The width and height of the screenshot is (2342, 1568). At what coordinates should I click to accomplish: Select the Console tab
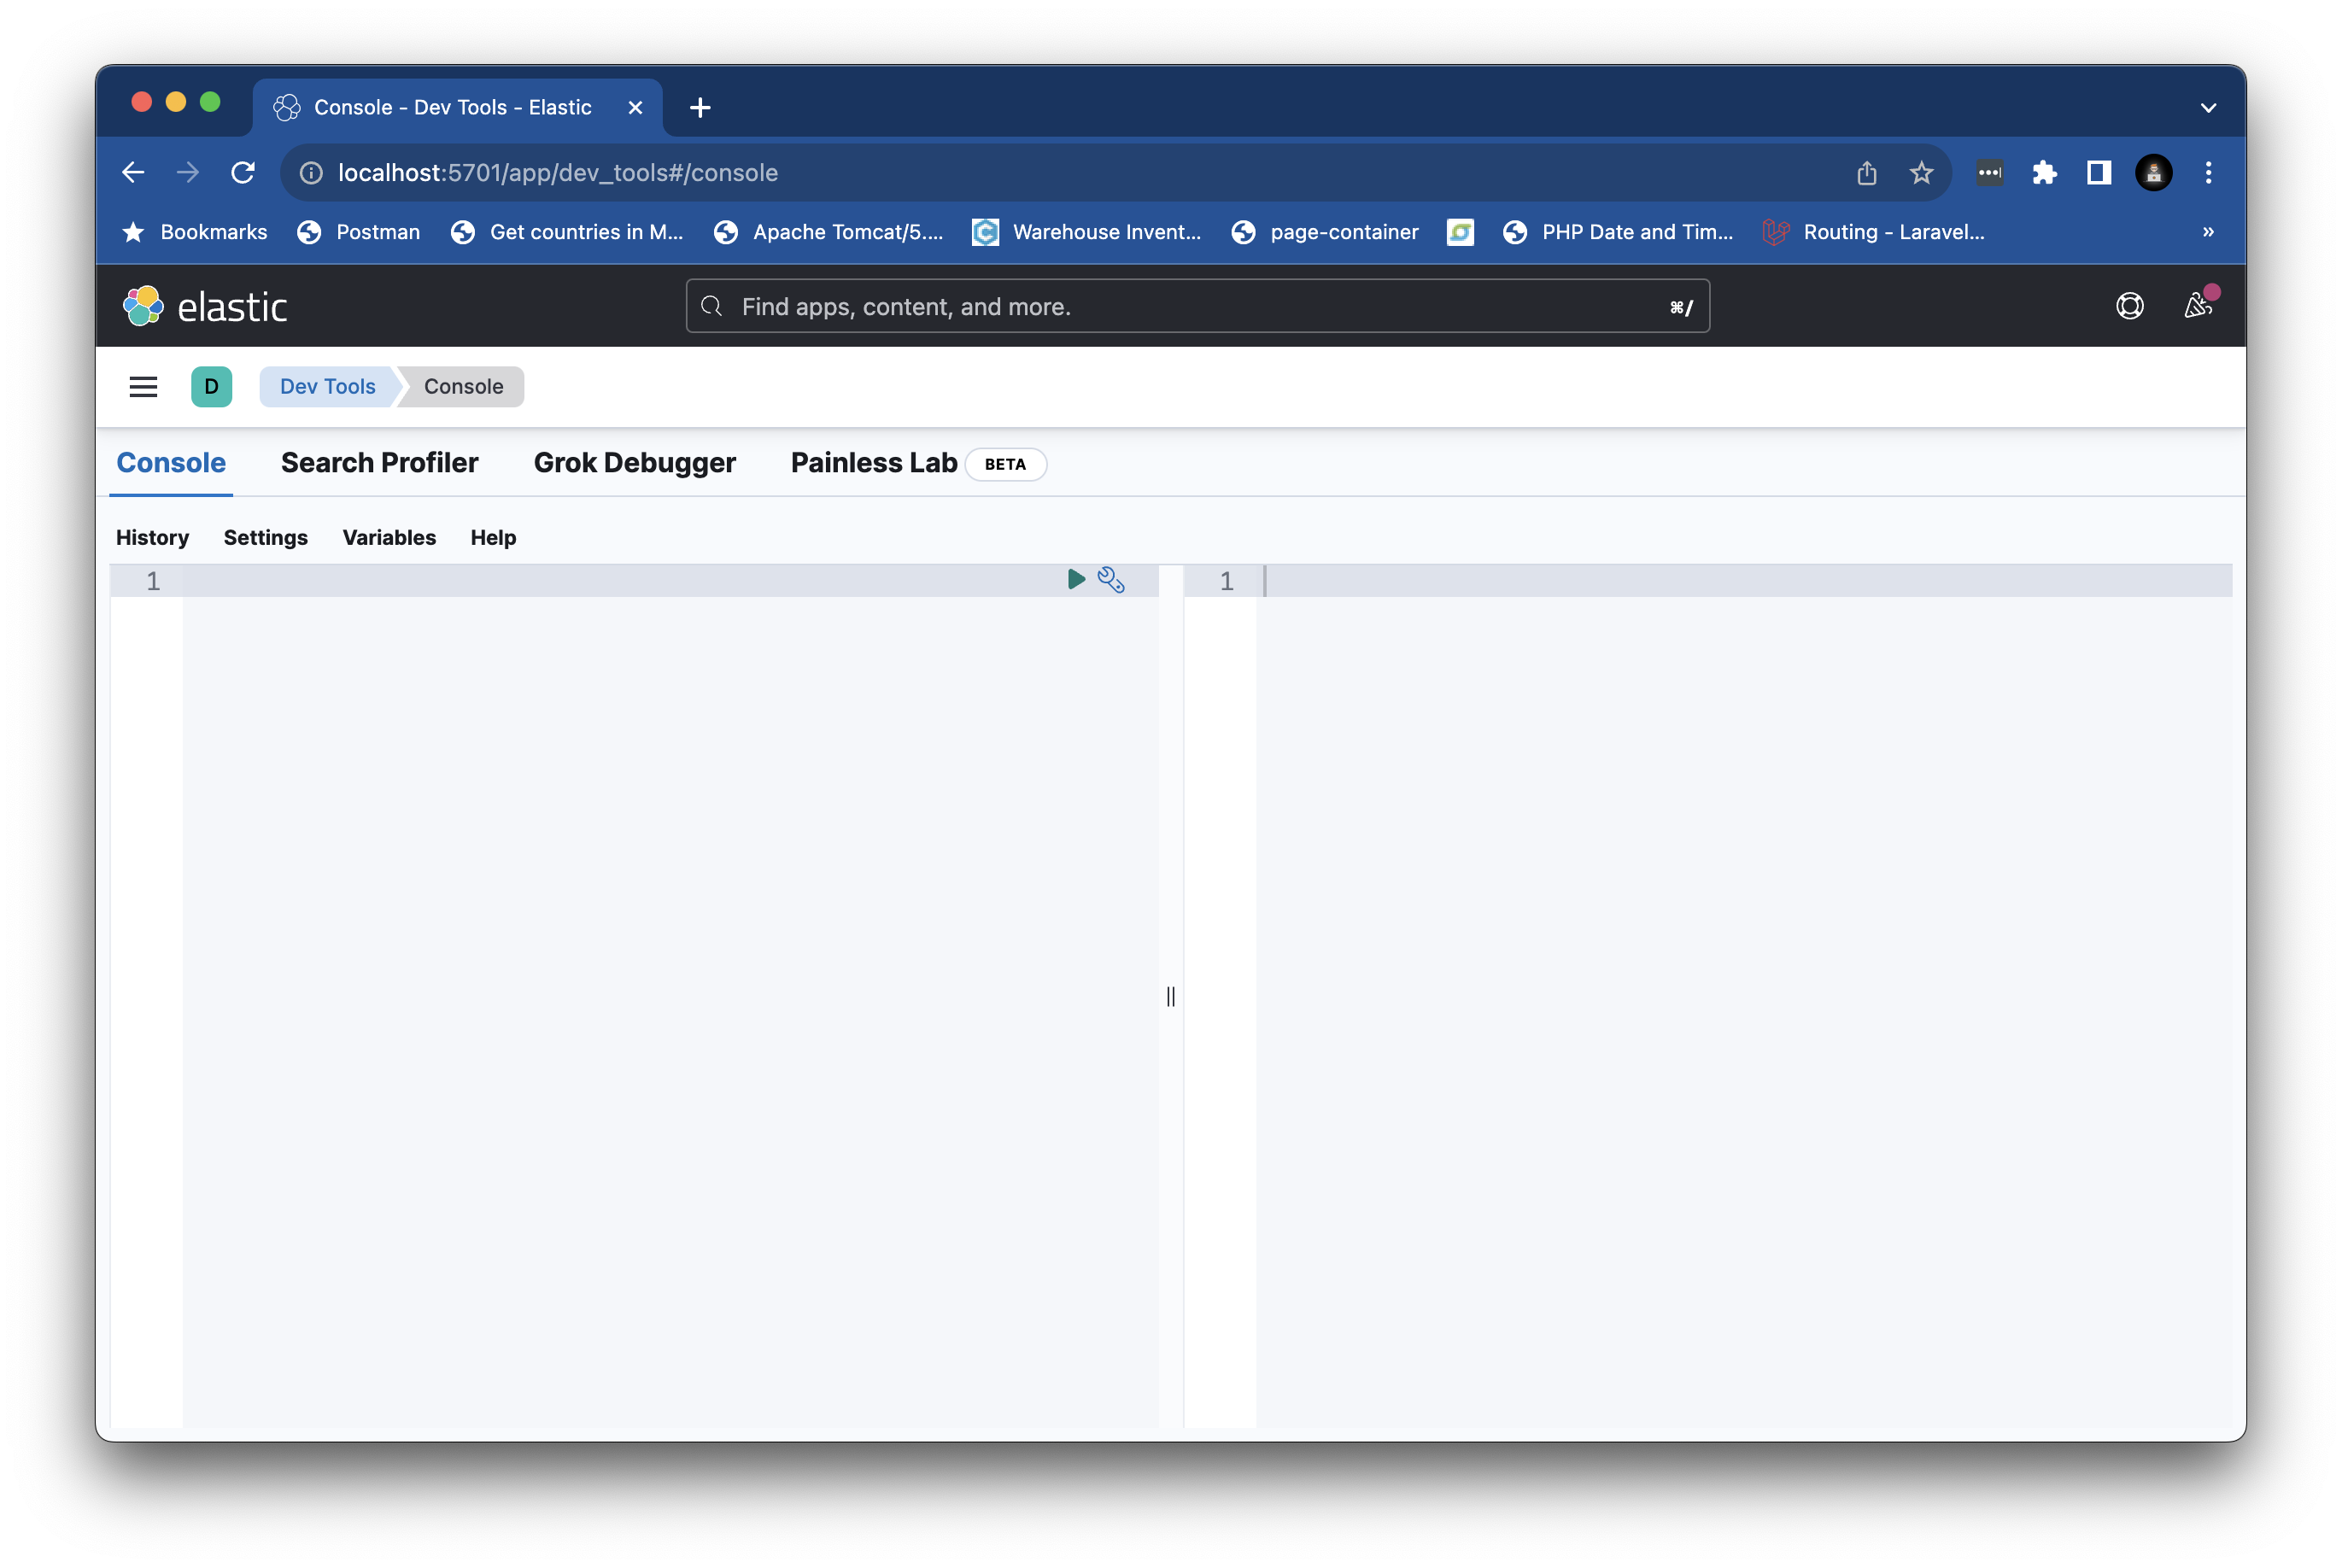171,463
